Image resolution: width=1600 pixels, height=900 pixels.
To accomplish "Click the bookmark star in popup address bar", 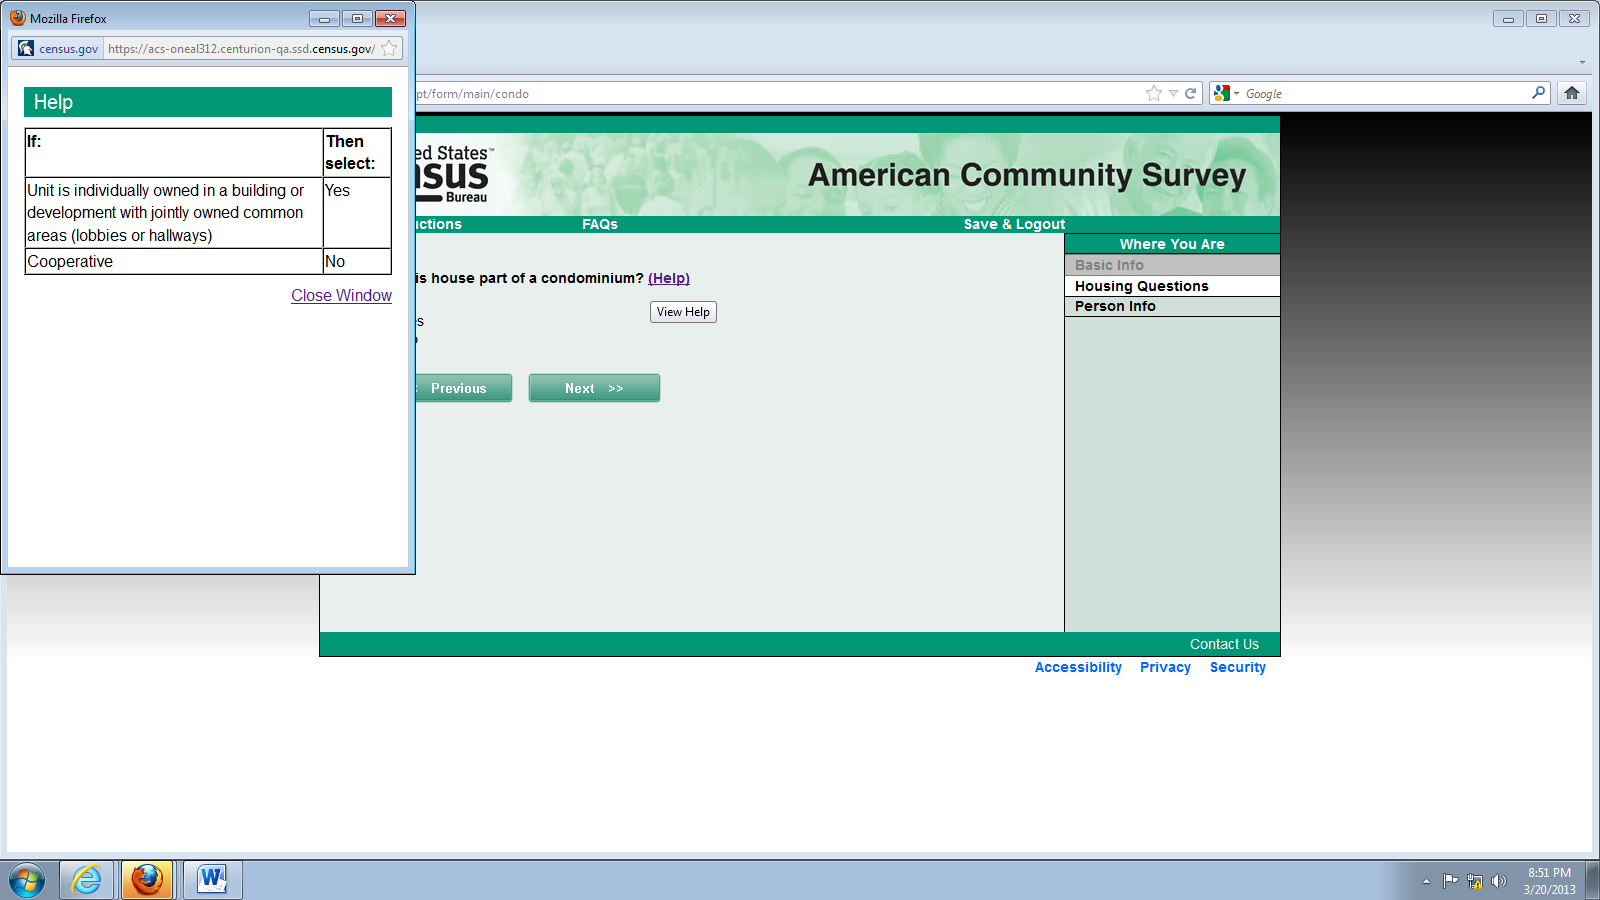I will 389,48.
